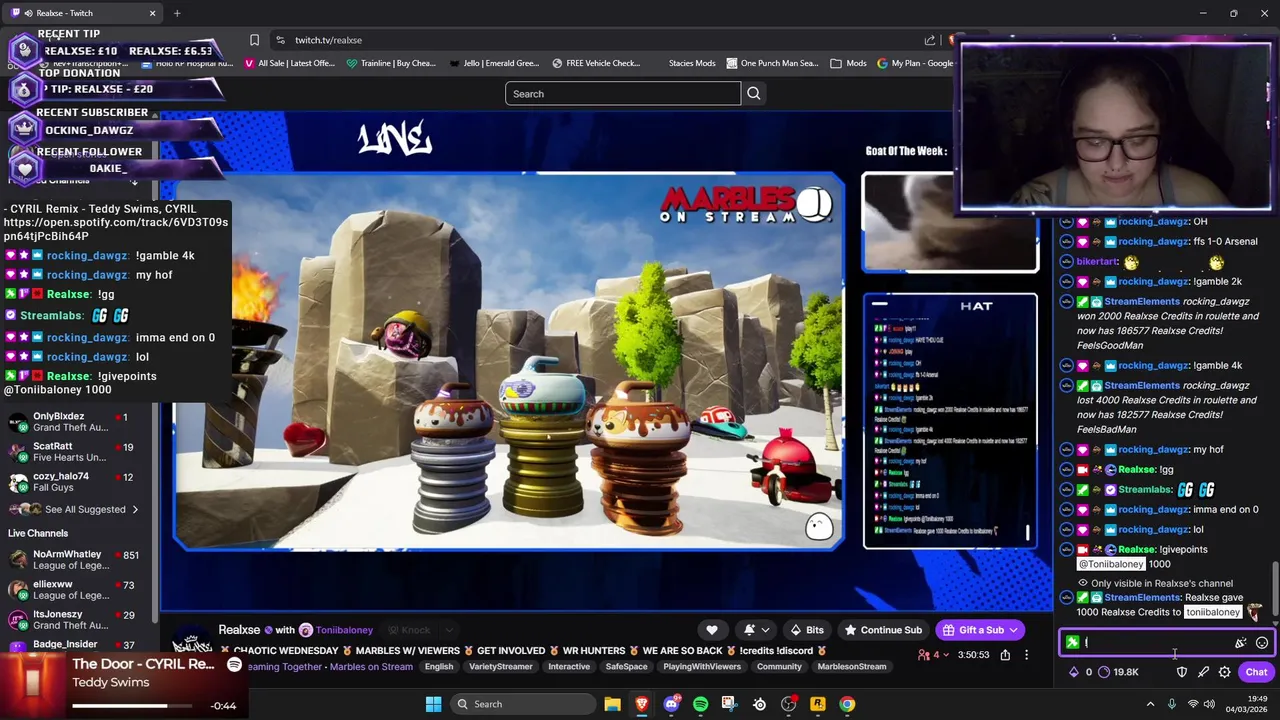Image resolution: width=1280 pixels, height=720 pixels.
Task: Click the chat badge icon in input
Action: 1073,643
